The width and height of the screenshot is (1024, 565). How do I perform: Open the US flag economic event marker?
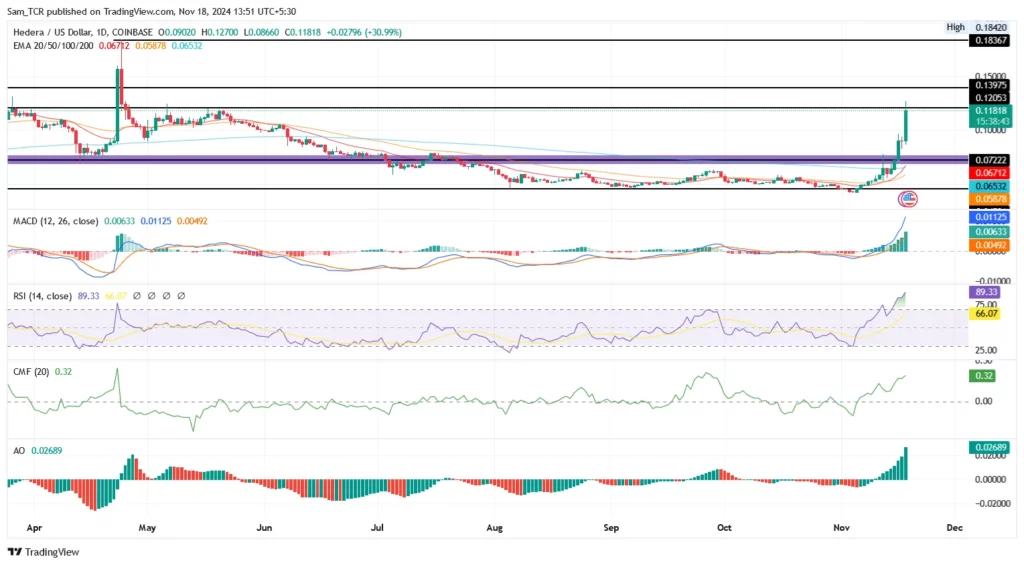coord(908,199)
